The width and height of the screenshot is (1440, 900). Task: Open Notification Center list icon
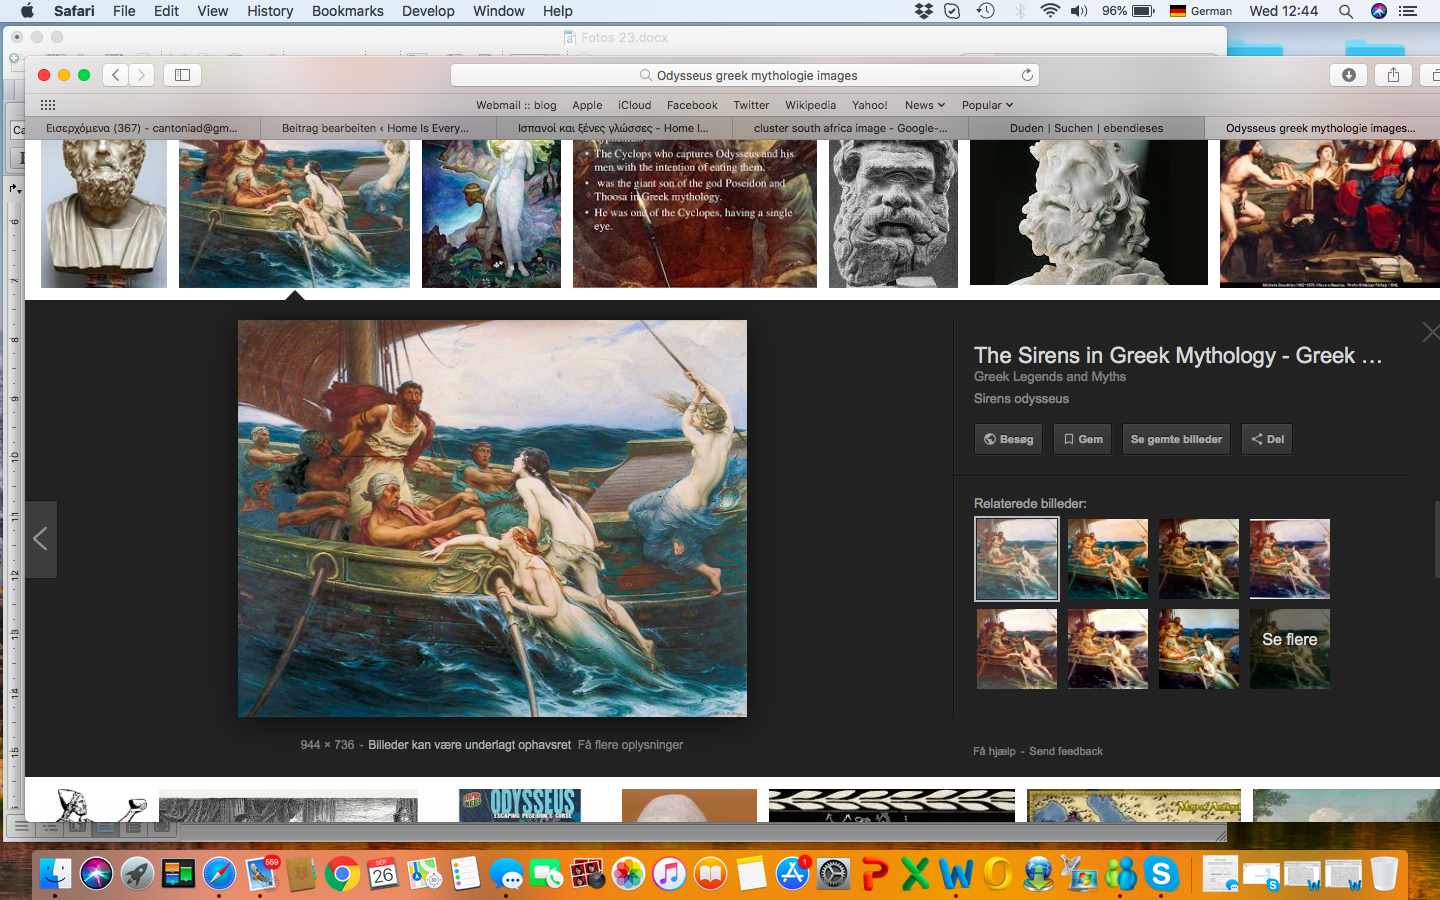(x=1408, y=11)
